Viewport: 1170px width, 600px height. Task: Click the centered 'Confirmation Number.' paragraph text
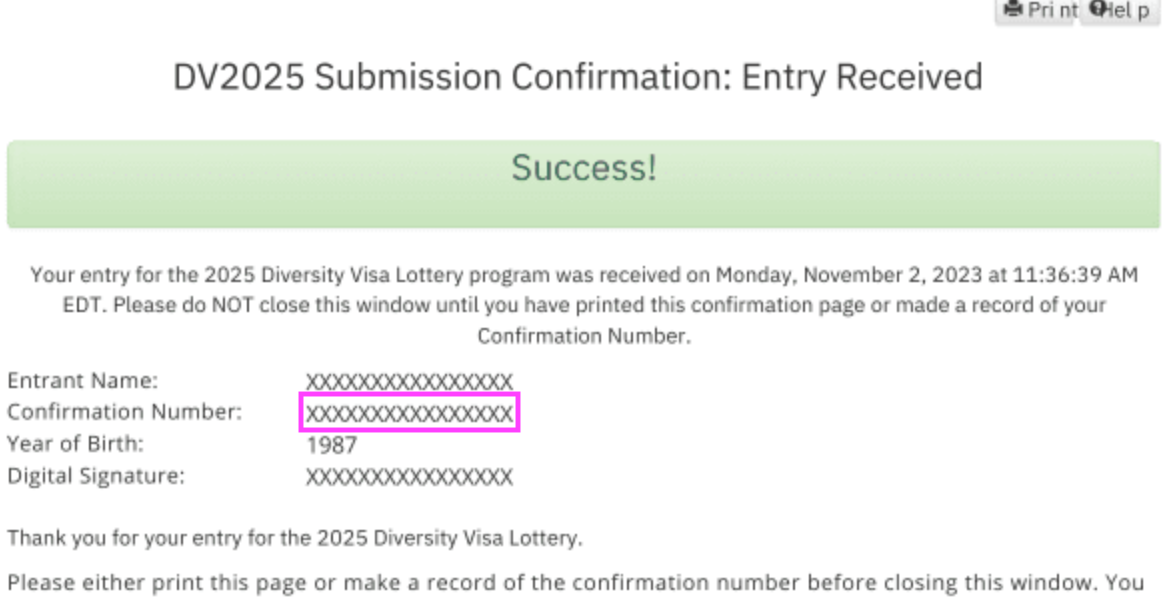coord(584,337)
